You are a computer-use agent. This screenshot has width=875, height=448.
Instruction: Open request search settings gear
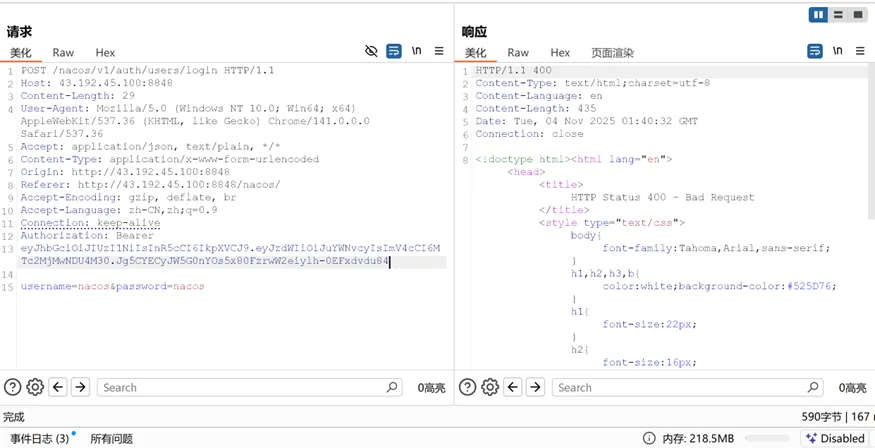35,387
